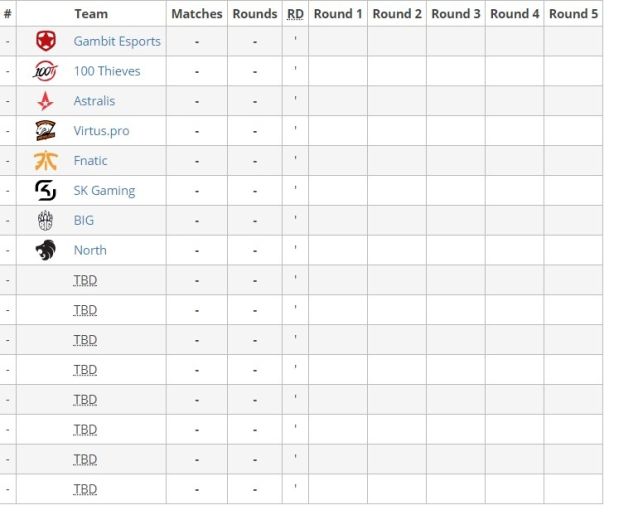Click the SK Gaming logo
This screenshot has height=515, width=638.
click(x=46, y=190)
